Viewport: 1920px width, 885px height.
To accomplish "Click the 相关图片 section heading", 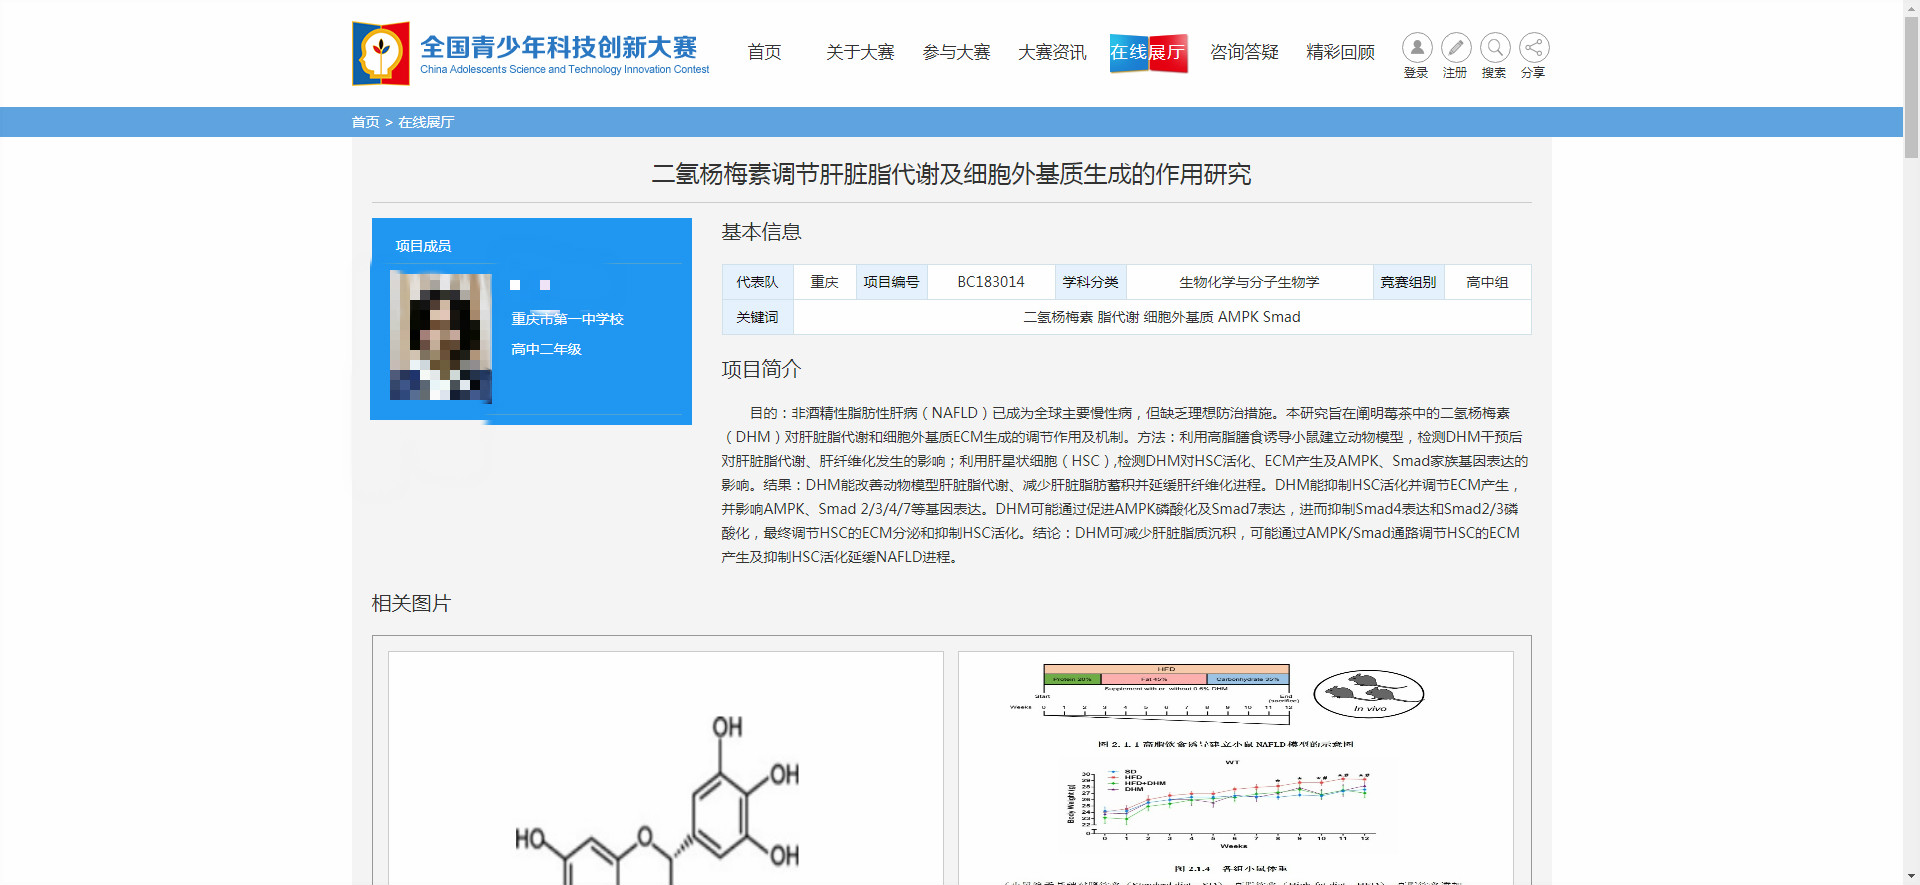I will coord(411,603).
